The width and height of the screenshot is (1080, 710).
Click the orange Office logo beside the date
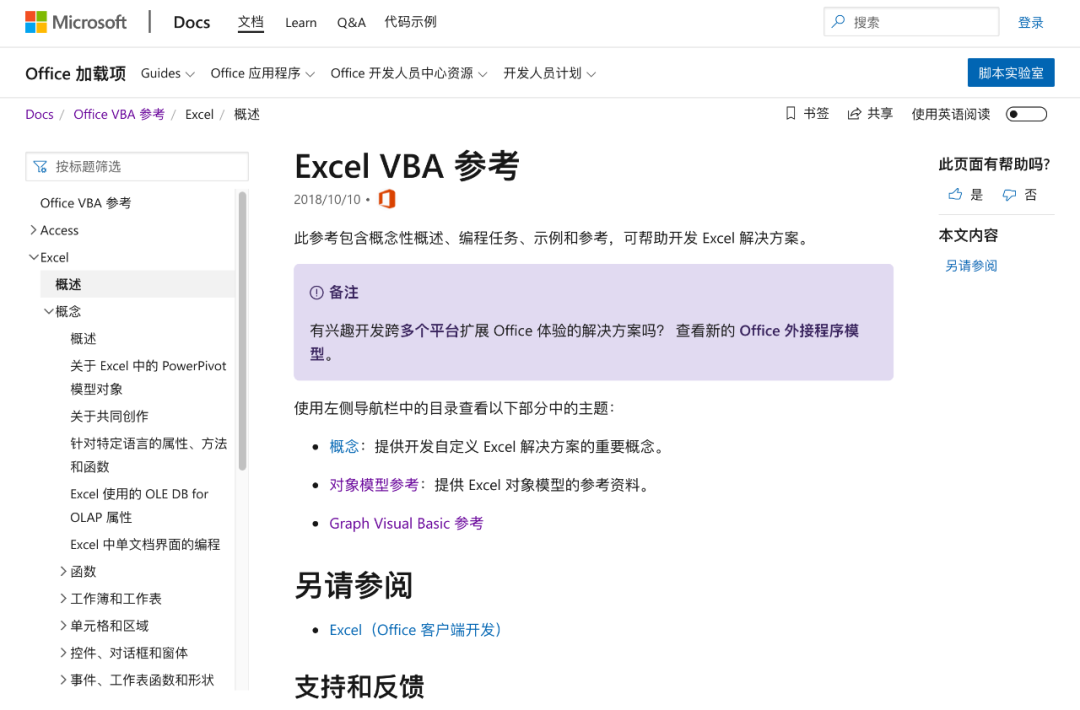tap(387, 199)
